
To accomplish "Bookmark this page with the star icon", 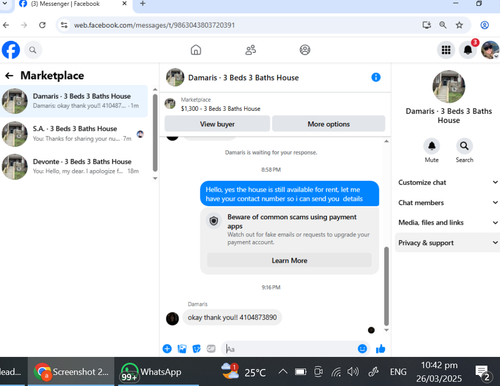I will point(459,25).
